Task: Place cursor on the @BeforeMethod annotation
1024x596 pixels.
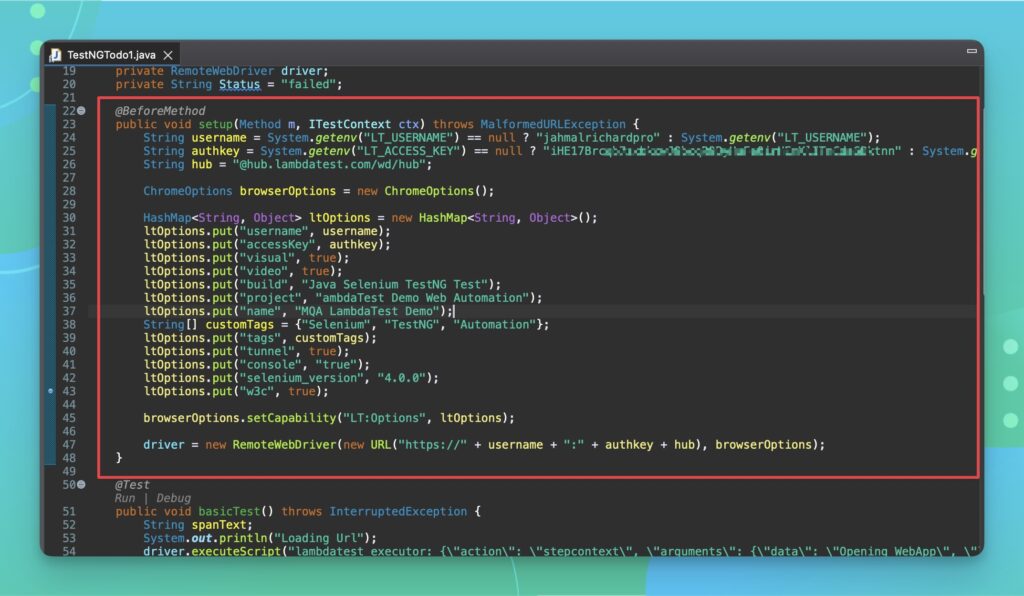Action: click(160, 111)
